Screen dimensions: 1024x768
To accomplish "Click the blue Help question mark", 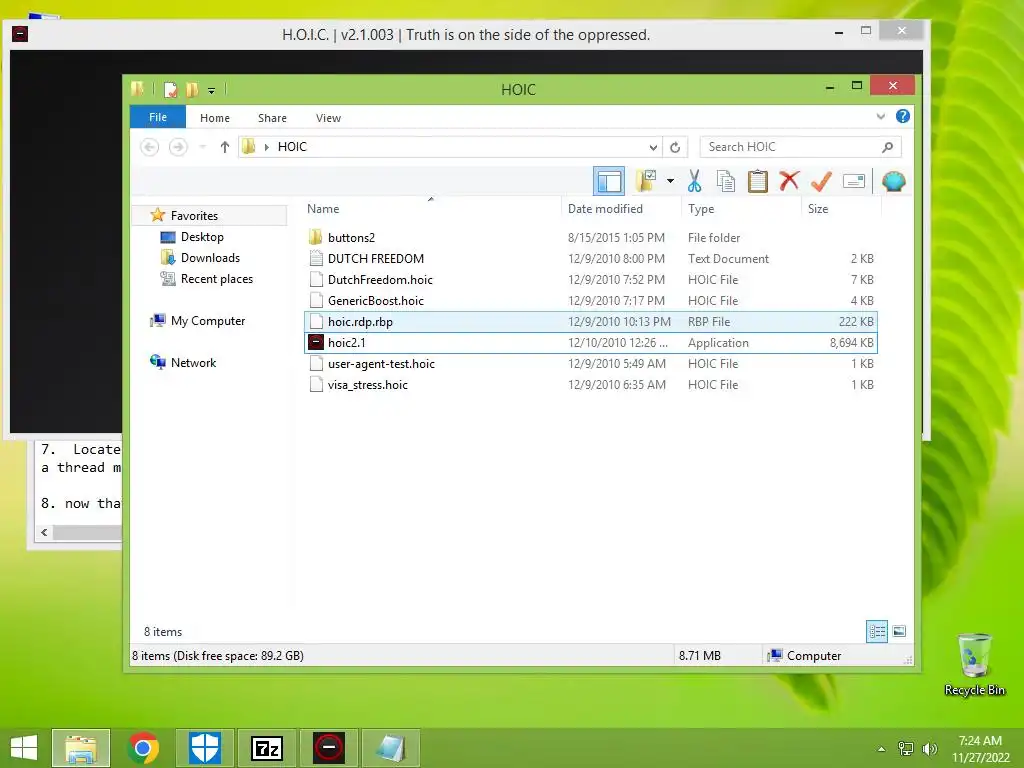I will [x=903, y=116].
